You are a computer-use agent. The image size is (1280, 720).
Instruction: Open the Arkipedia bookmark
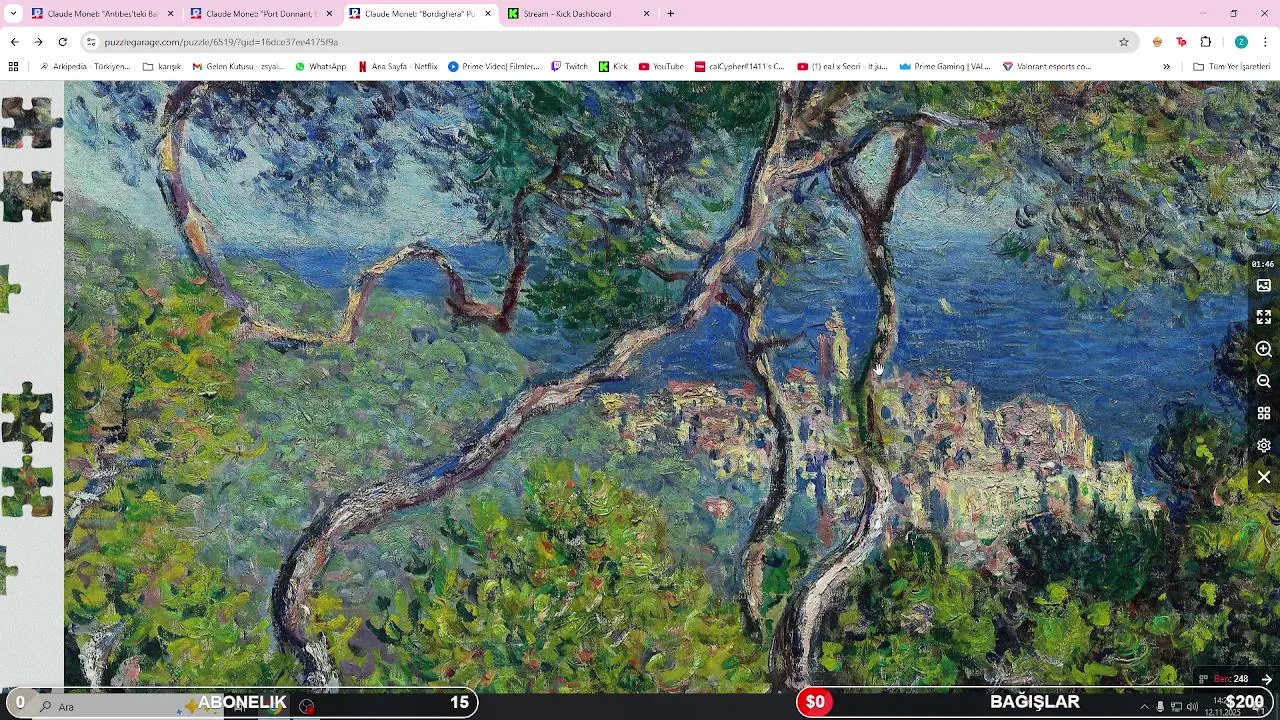point(85,66)
